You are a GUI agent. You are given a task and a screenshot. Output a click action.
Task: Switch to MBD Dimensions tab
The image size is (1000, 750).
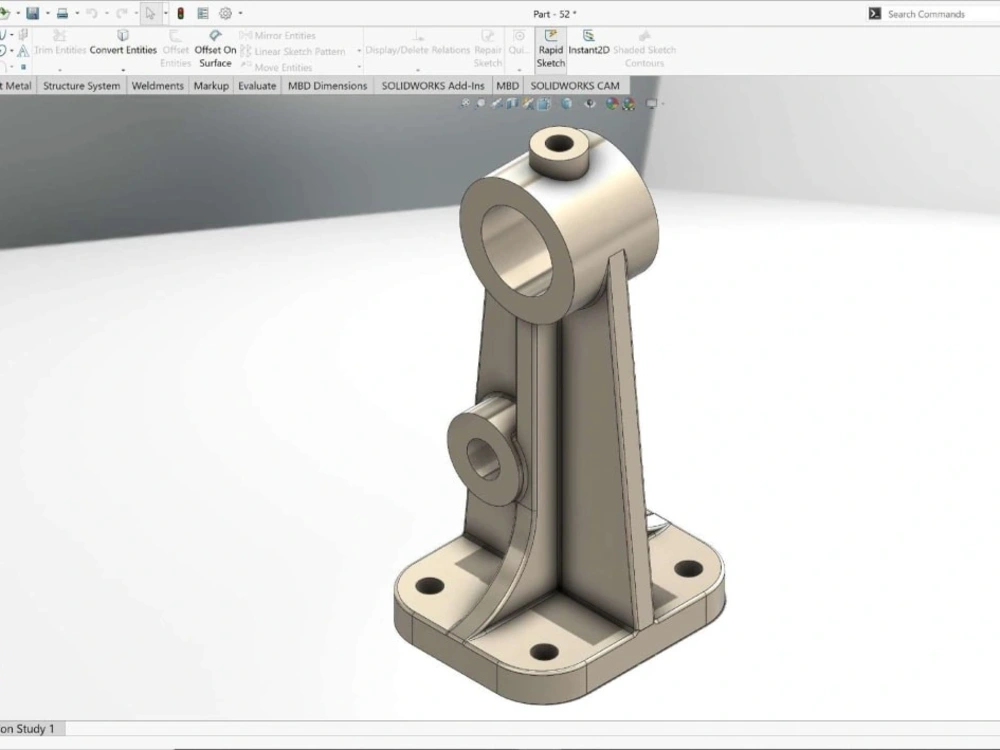[x=327, y=85]
